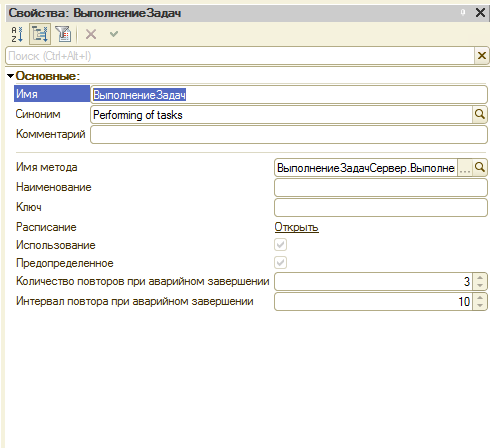Click magnifier icon next to Имя метода
490x448 pixels.
click(x=480, y=167)
